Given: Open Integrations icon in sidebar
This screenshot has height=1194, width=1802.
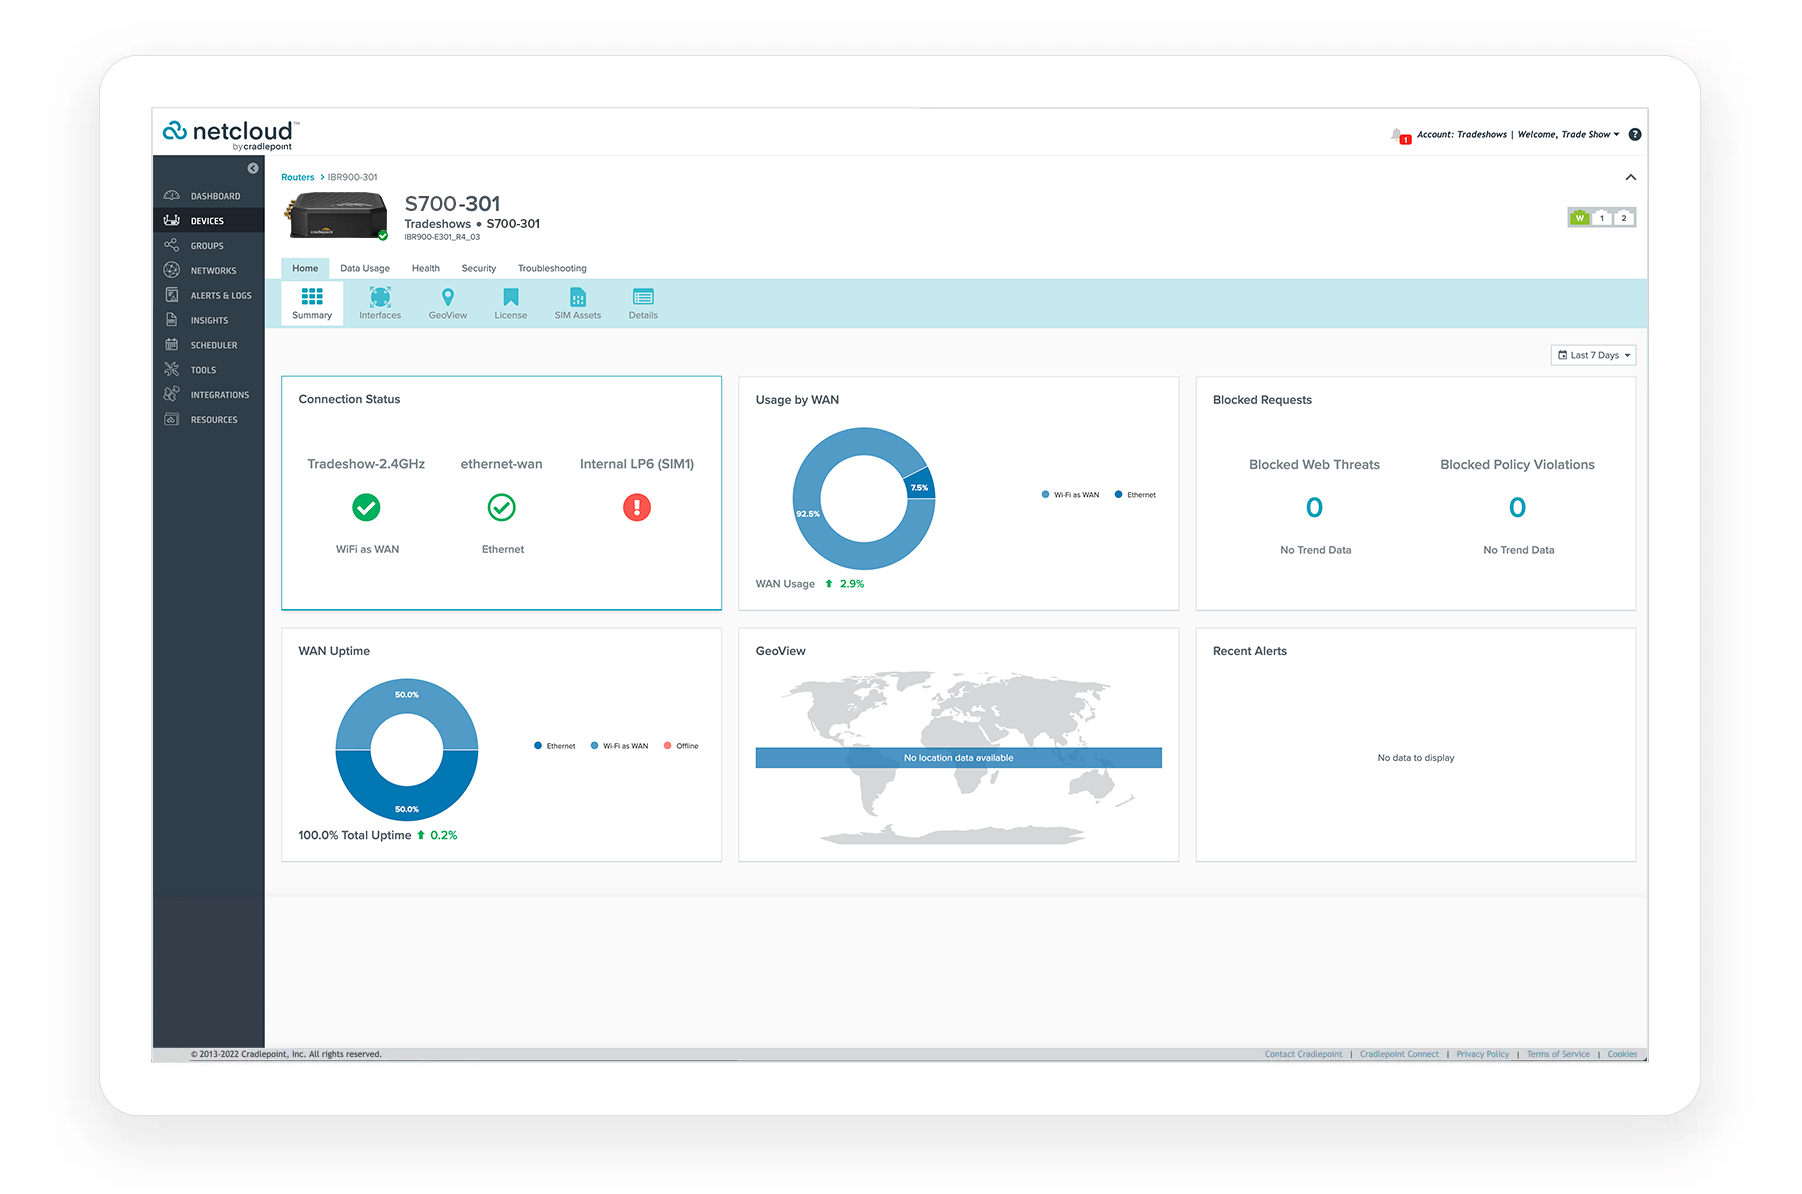Looking at the screenshot, I should tap(172, 394).
